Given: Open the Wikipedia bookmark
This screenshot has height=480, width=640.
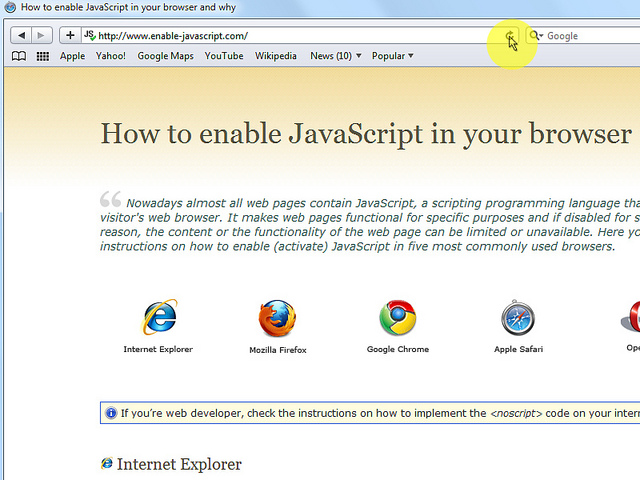Looking at the screenshot, I should (276, 56).
